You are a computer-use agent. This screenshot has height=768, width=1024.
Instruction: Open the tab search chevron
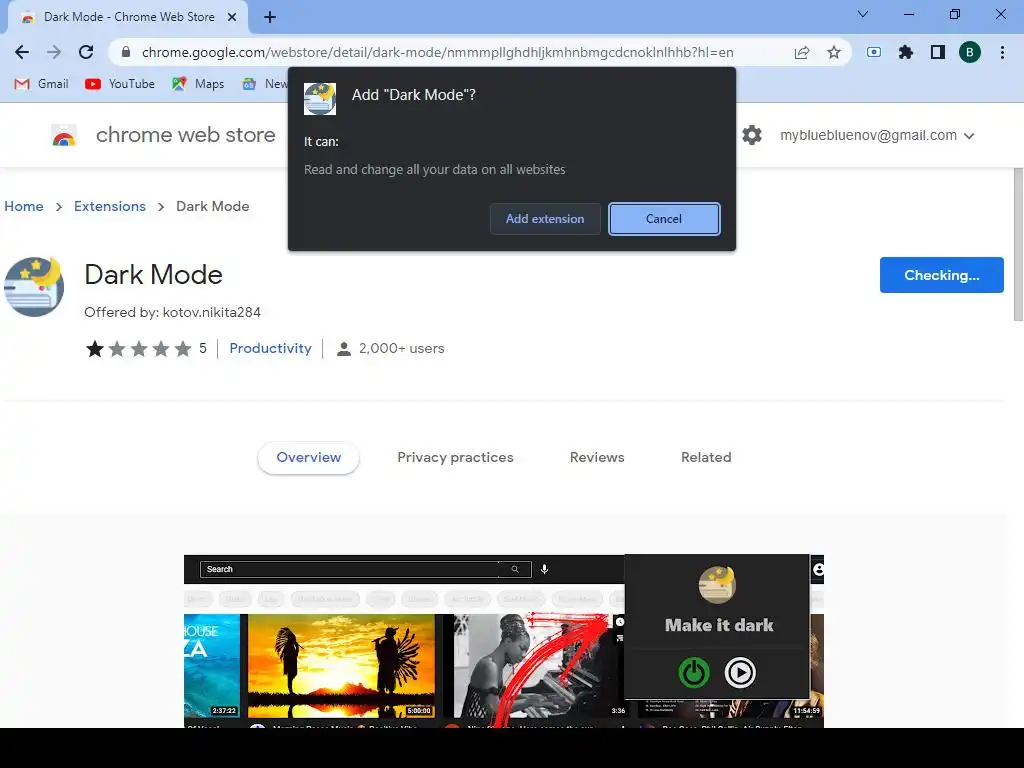tap(863, 14)
